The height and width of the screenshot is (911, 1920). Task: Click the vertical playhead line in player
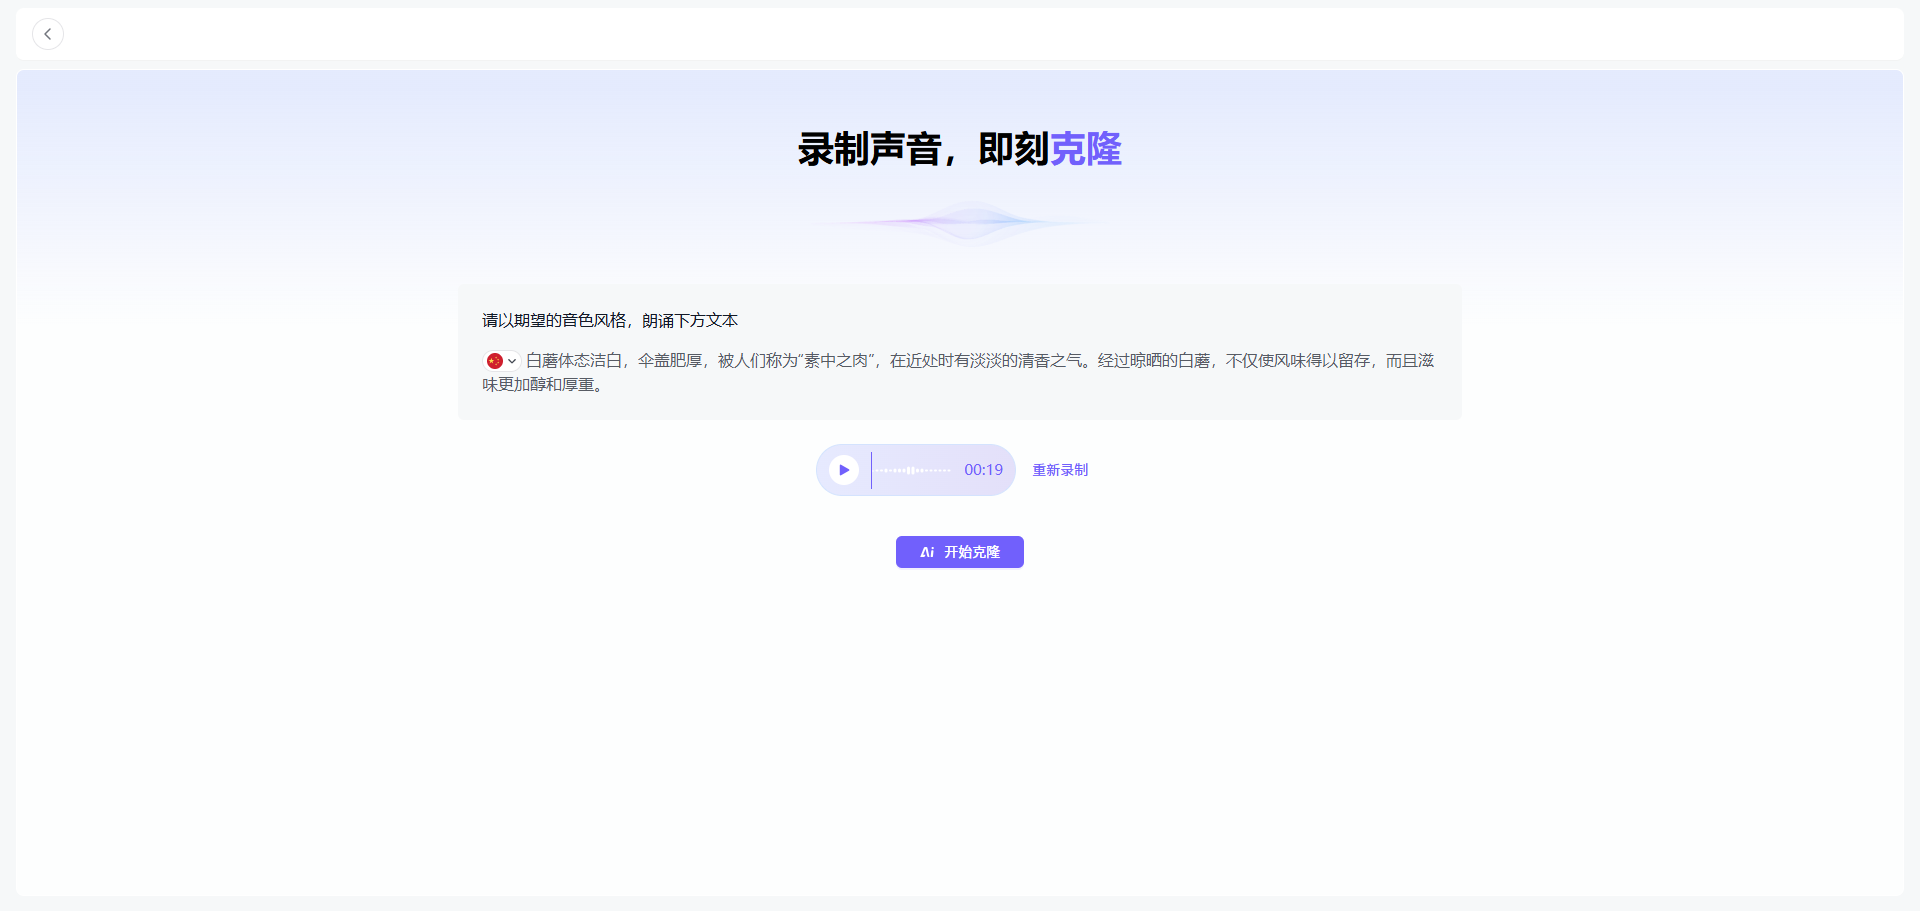tap(871, 470)
